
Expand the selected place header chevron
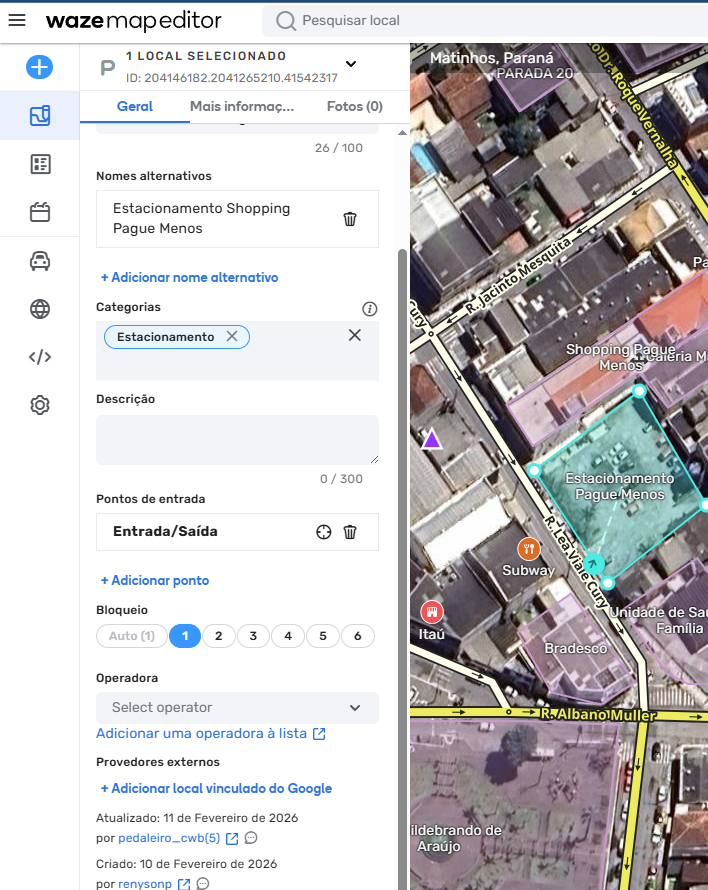350,64
